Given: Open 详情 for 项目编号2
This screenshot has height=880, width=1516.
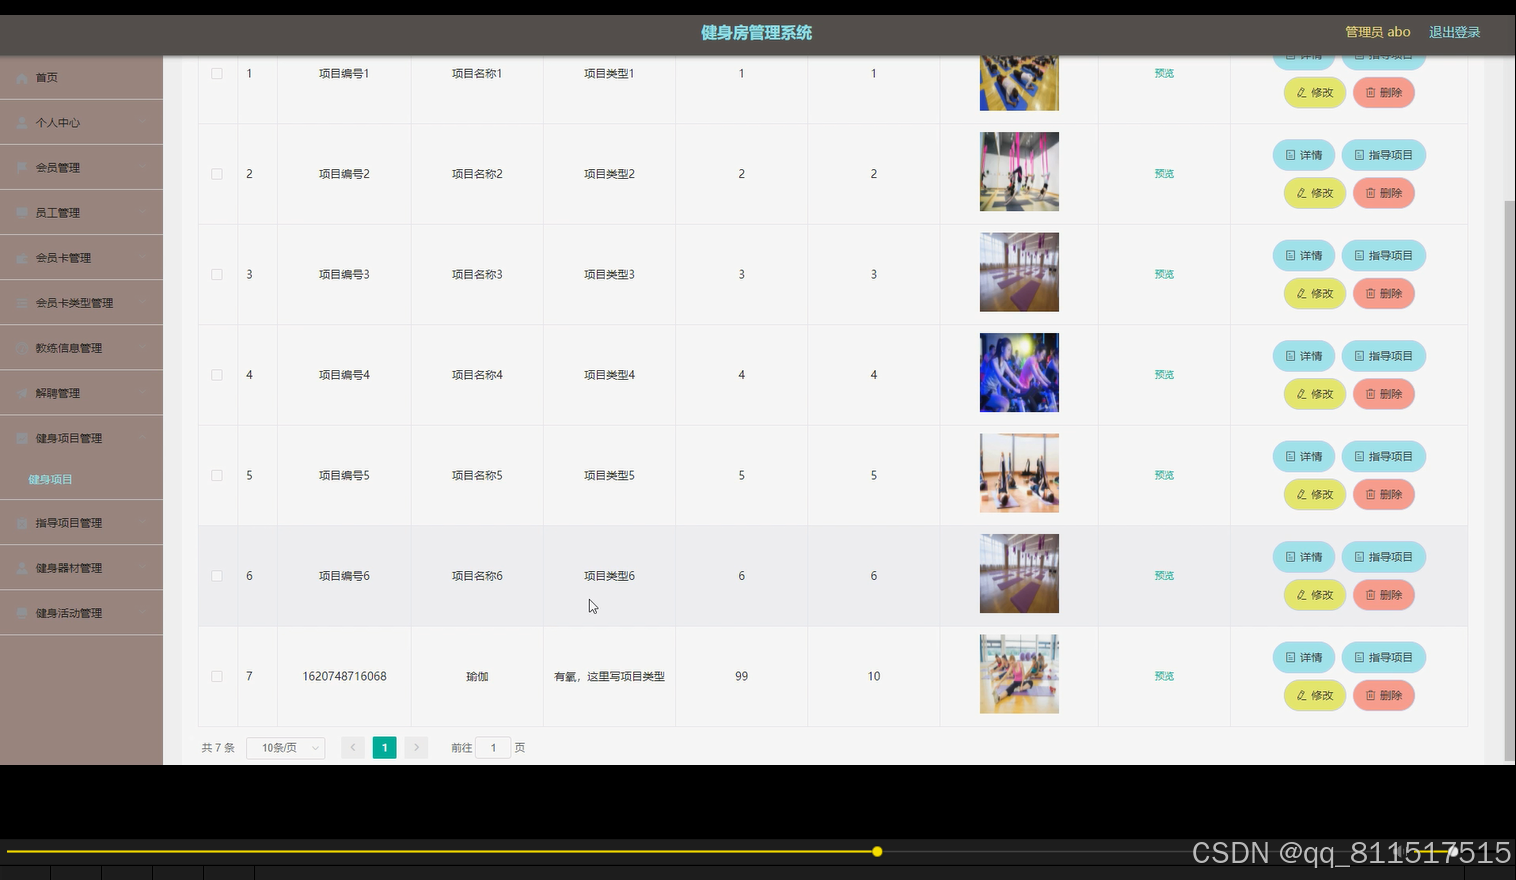Looking at the screenshot, I should pos(1304,155).
